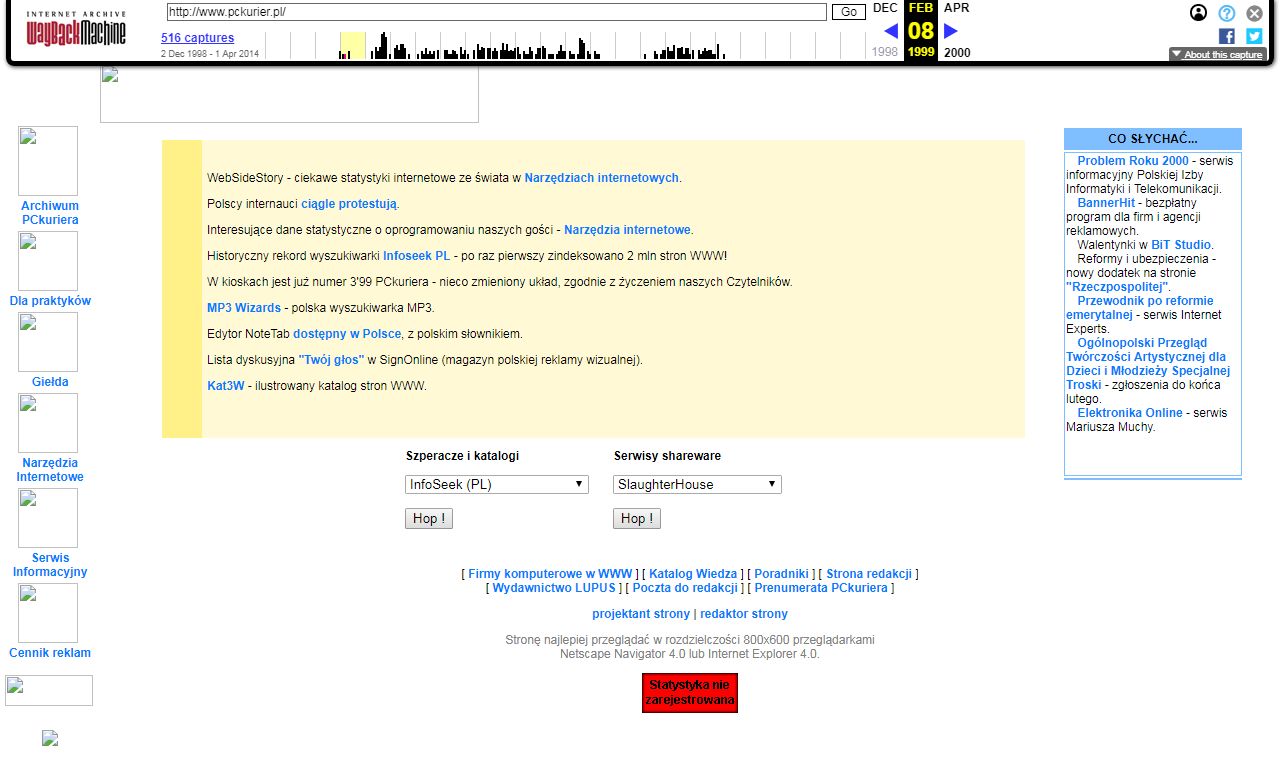Viewport: 1280px width, 768px height.
Task: Open Archiwum PCkuriera sidebar link
Action: point(50,213)
